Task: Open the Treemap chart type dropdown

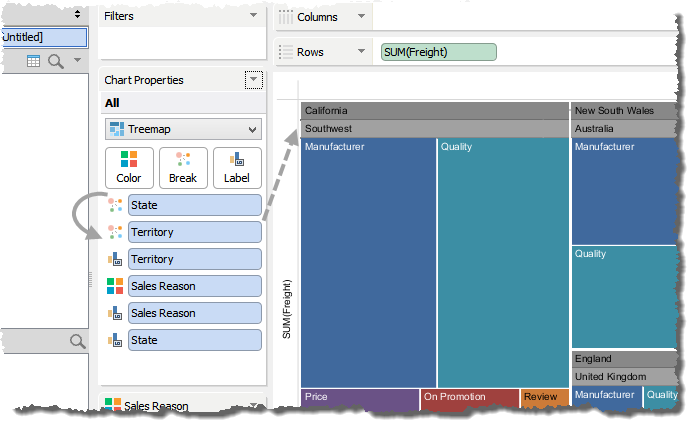Action: [x=183, y=129]
